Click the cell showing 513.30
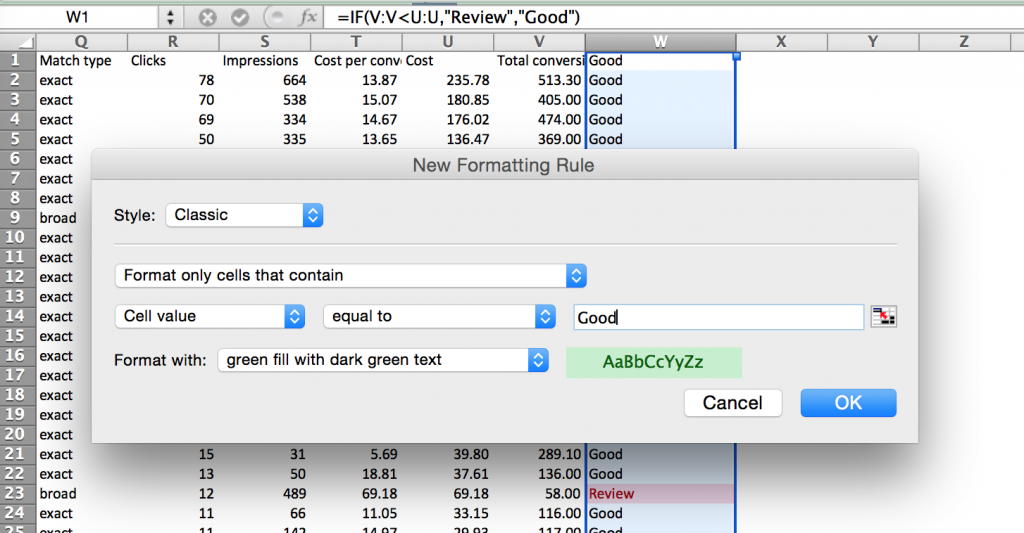This screenshot has width=1024, height=533. [539, 80]
